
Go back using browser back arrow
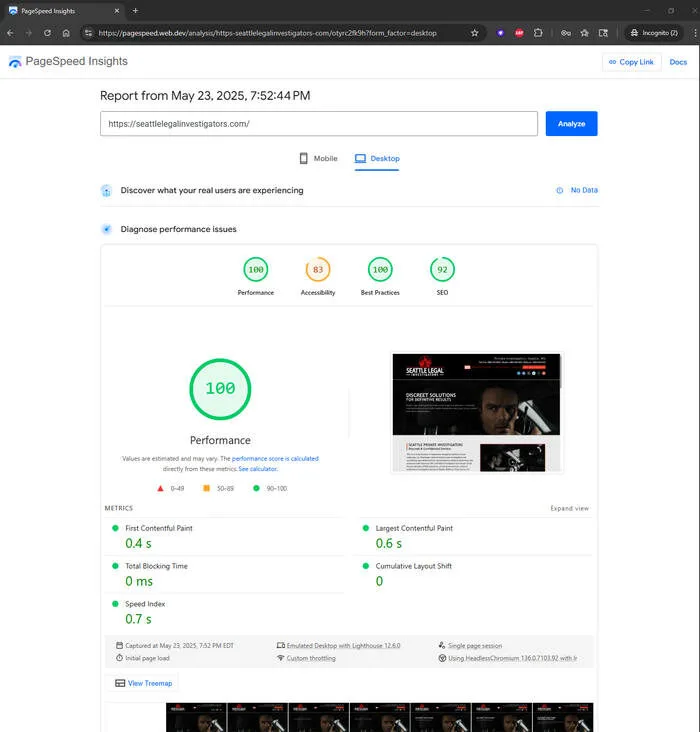10,33
